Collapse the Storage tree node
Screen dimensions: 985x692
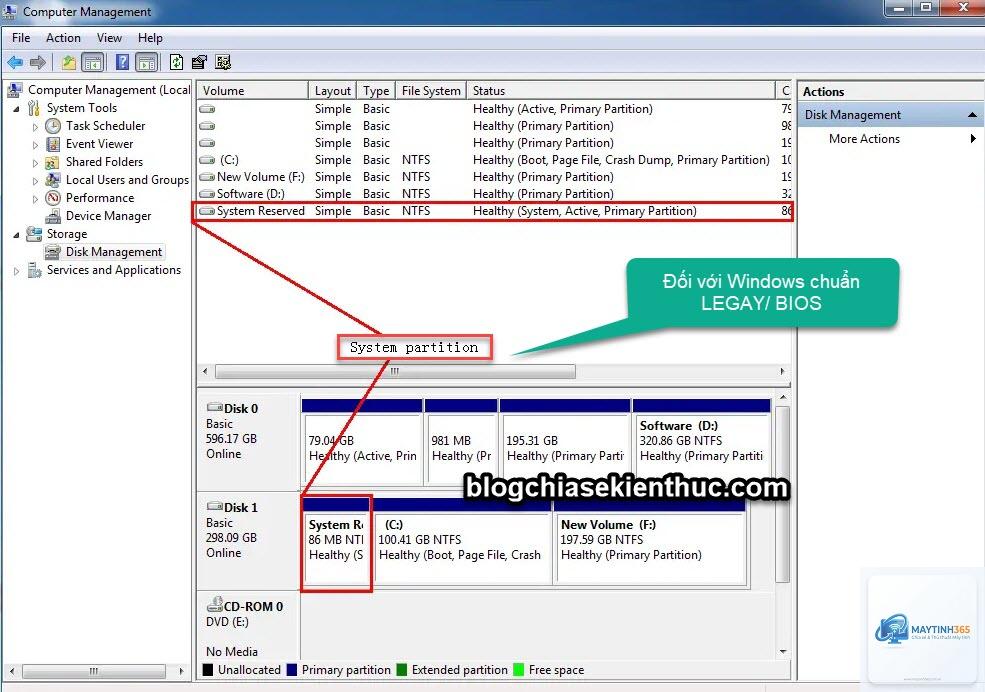point(17,235)
